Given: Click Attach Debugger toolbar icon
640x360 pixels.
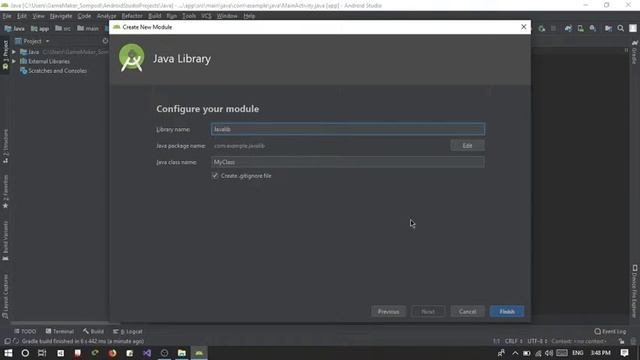Looking at the screenshot, I should coord(542,29).
